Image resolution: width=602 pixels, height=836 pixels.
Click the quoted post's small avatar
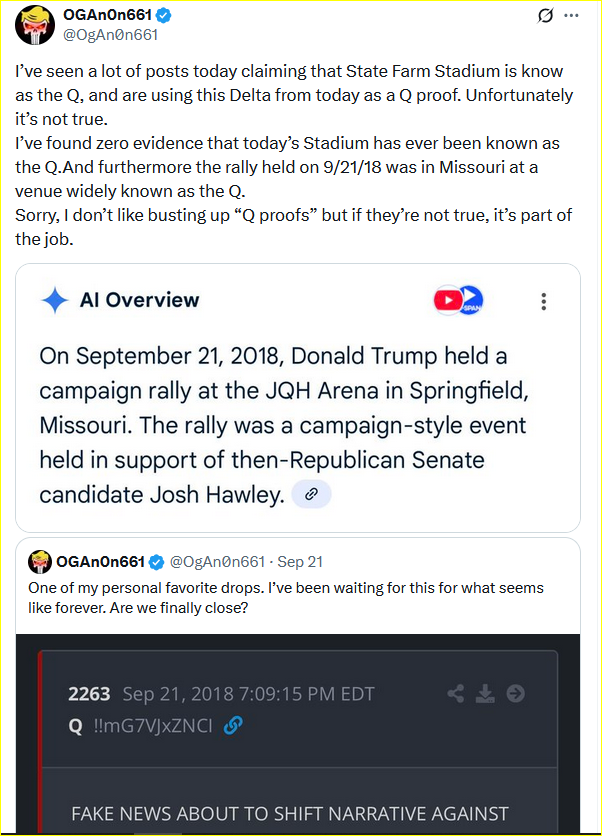point(40,561)
